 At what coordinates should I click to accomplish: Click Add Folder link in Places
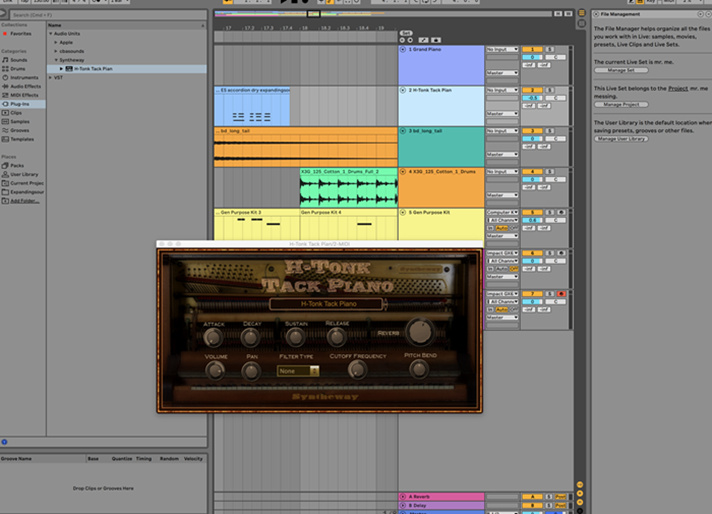coord(25,201)
